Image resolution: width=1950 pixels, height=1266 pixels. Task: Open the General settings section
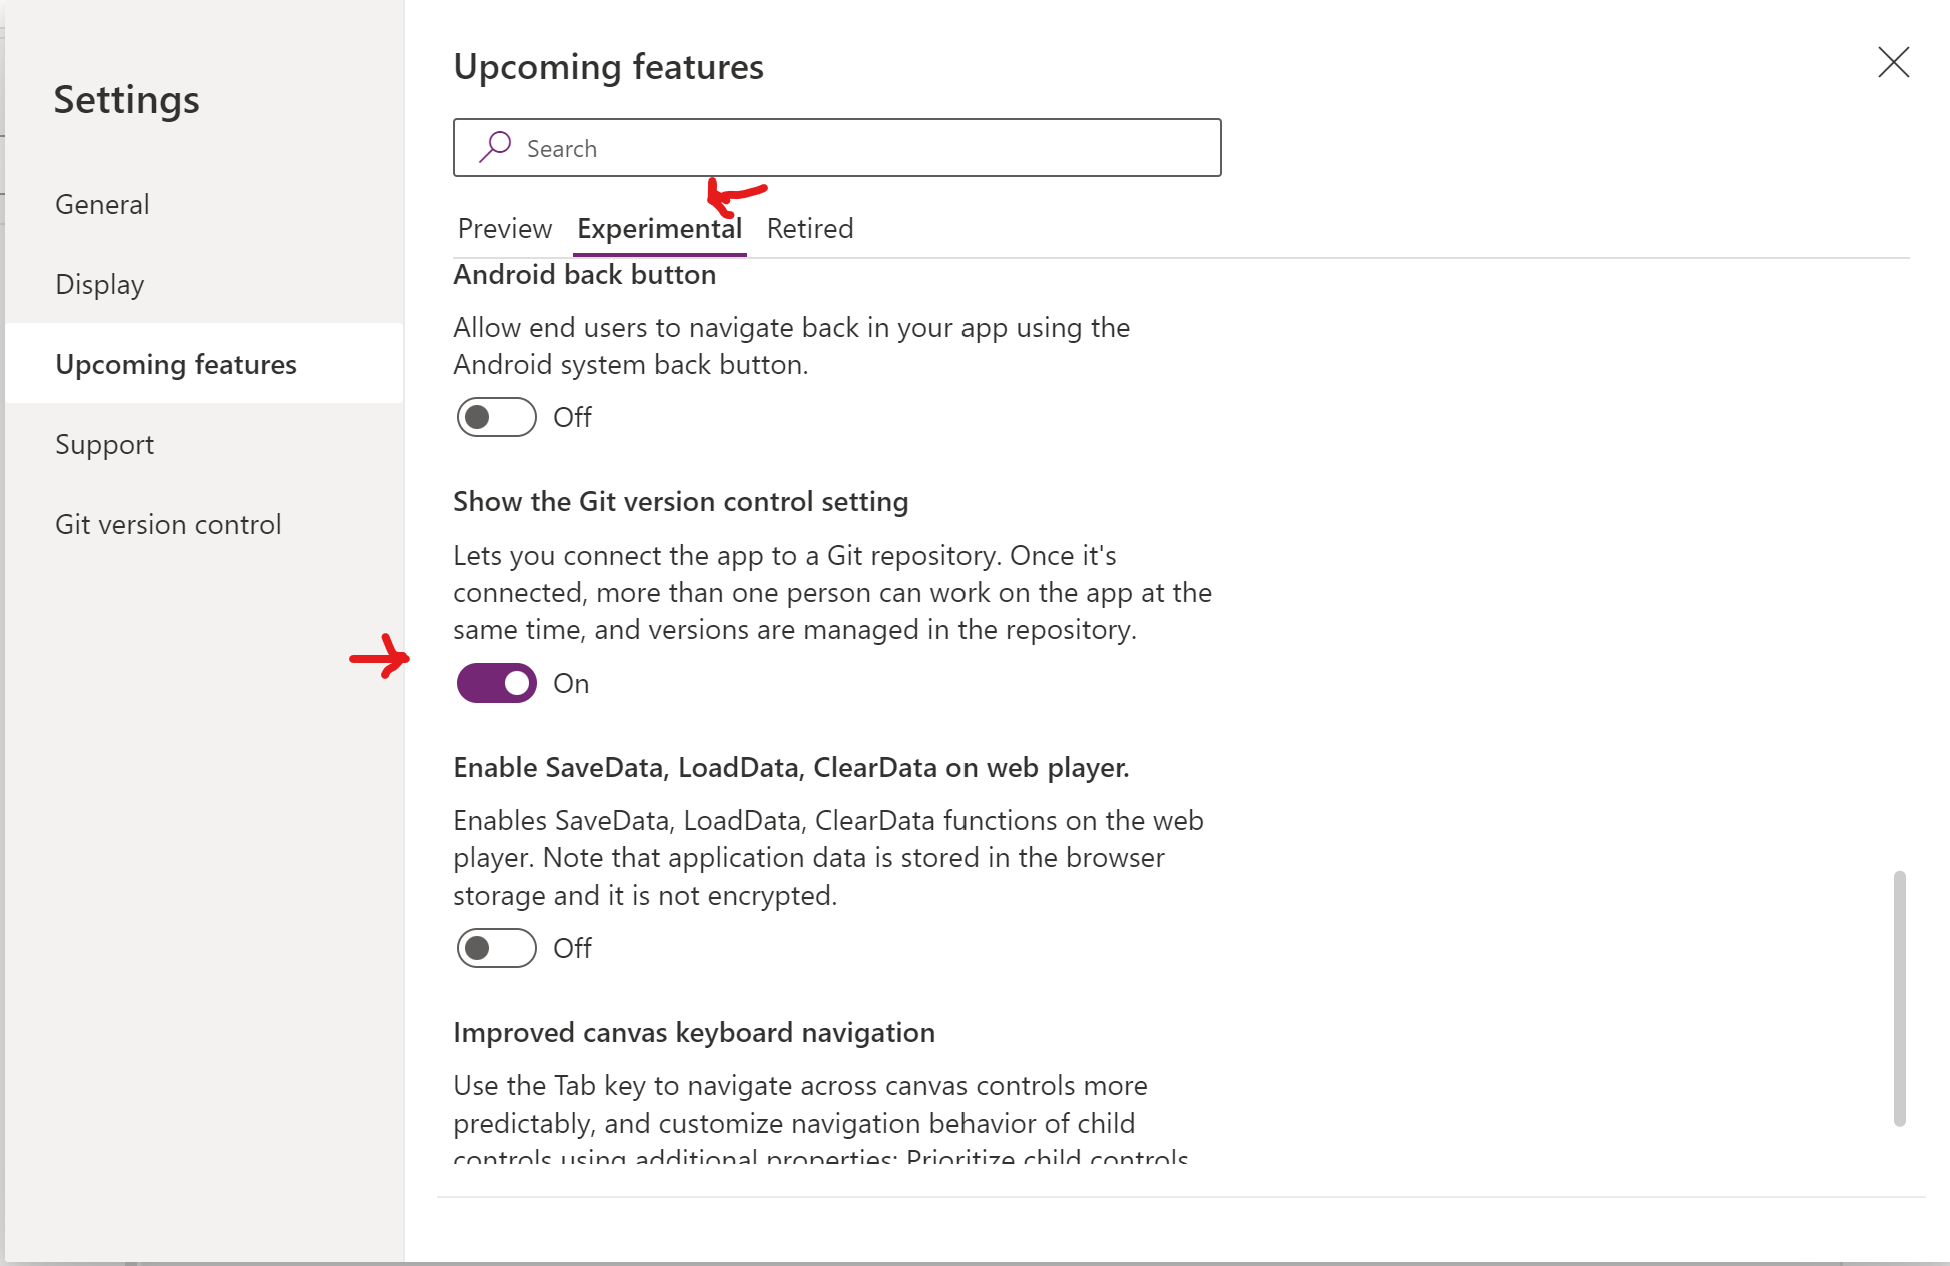pyautogui.click(x=101, y=204)
